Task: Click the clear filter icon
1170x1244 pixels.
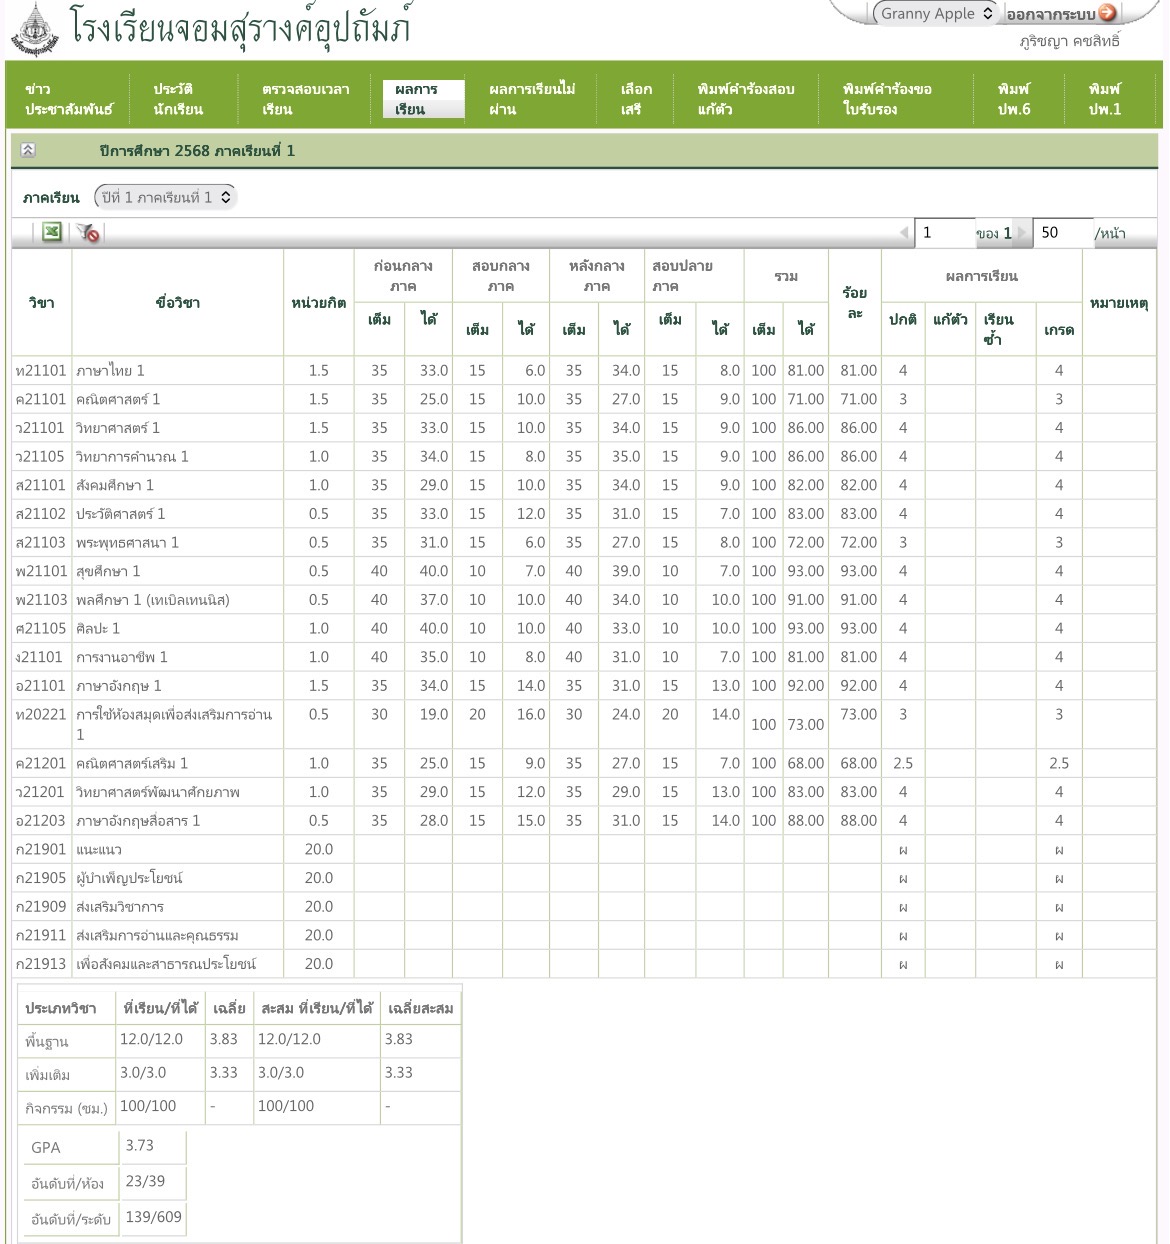Action: pyautogui.click(x=88, y=232)
